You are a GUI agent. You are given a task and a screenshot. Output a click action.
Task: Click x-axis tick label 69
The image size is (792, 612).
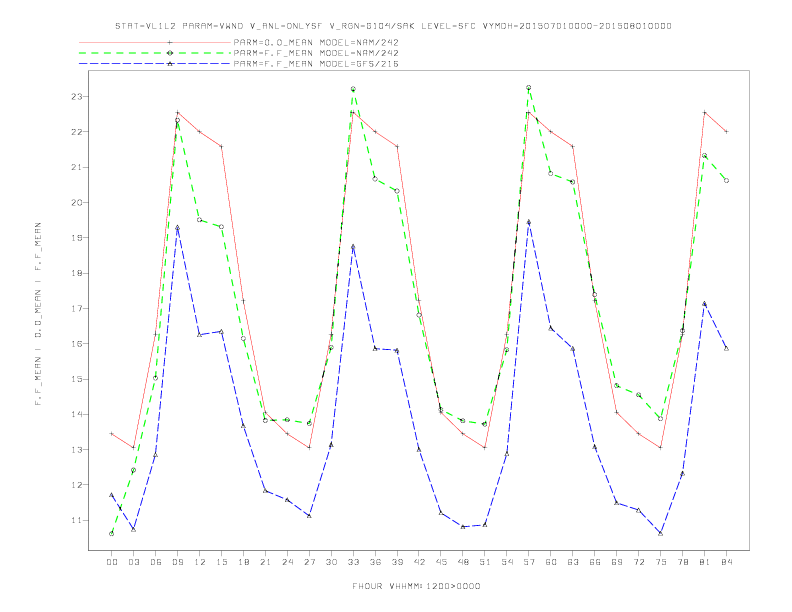(x=617, y=562)
